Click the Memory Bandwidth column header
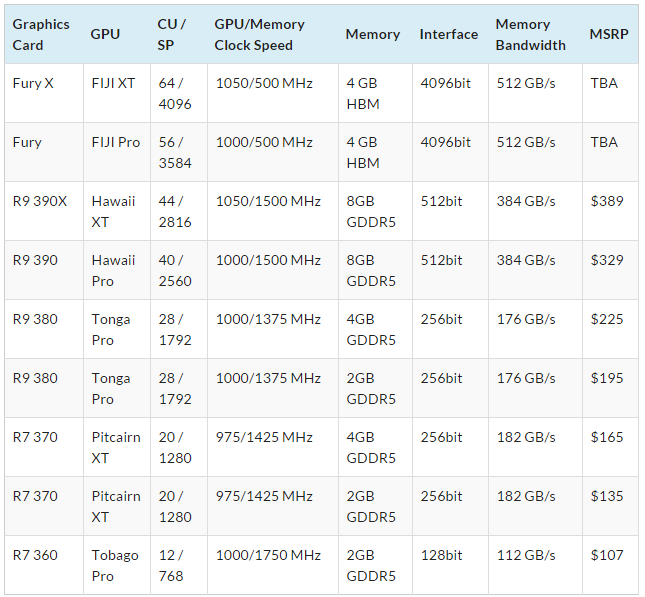The width and height of the screenshot is (645, 597). click(536, 35)
